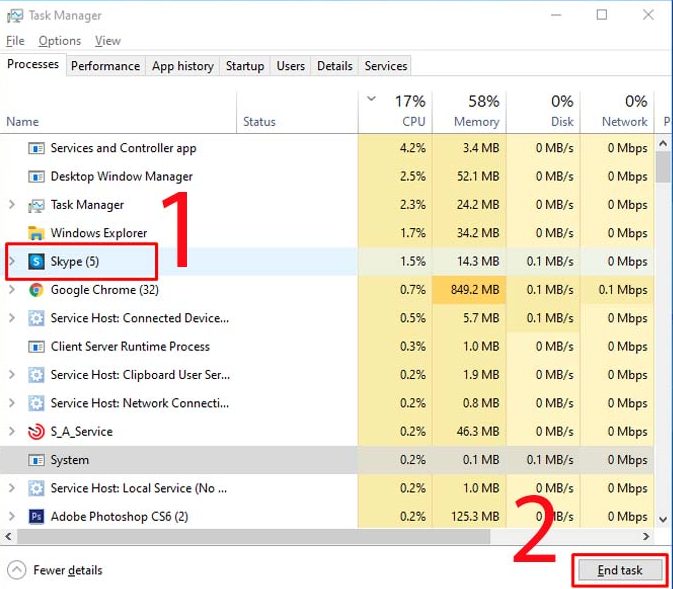
Task: Expand the Skype (5) process group
Action: pos(12,262)
